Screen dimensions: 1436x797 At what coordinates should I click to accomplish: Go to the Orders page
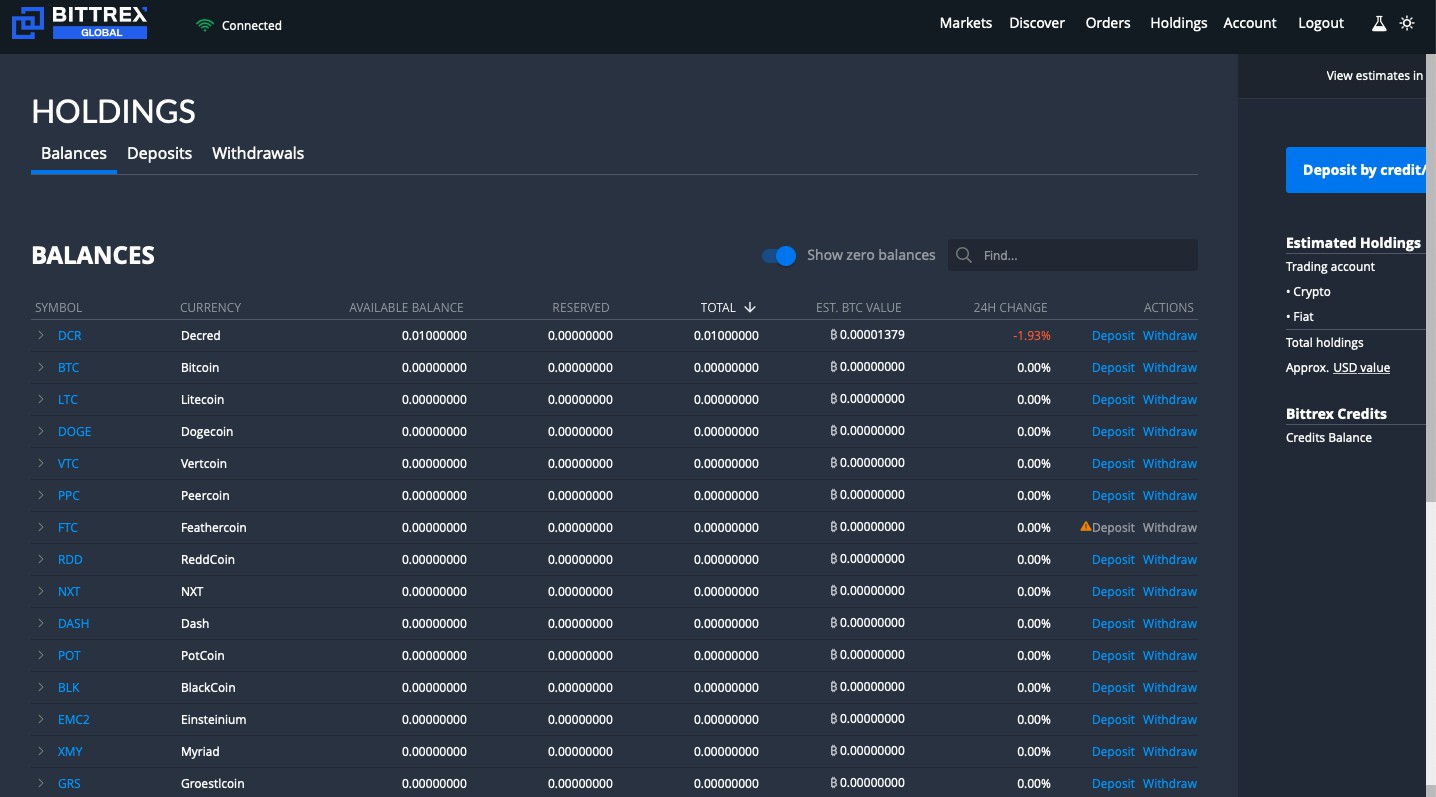tap(1108, 23)
